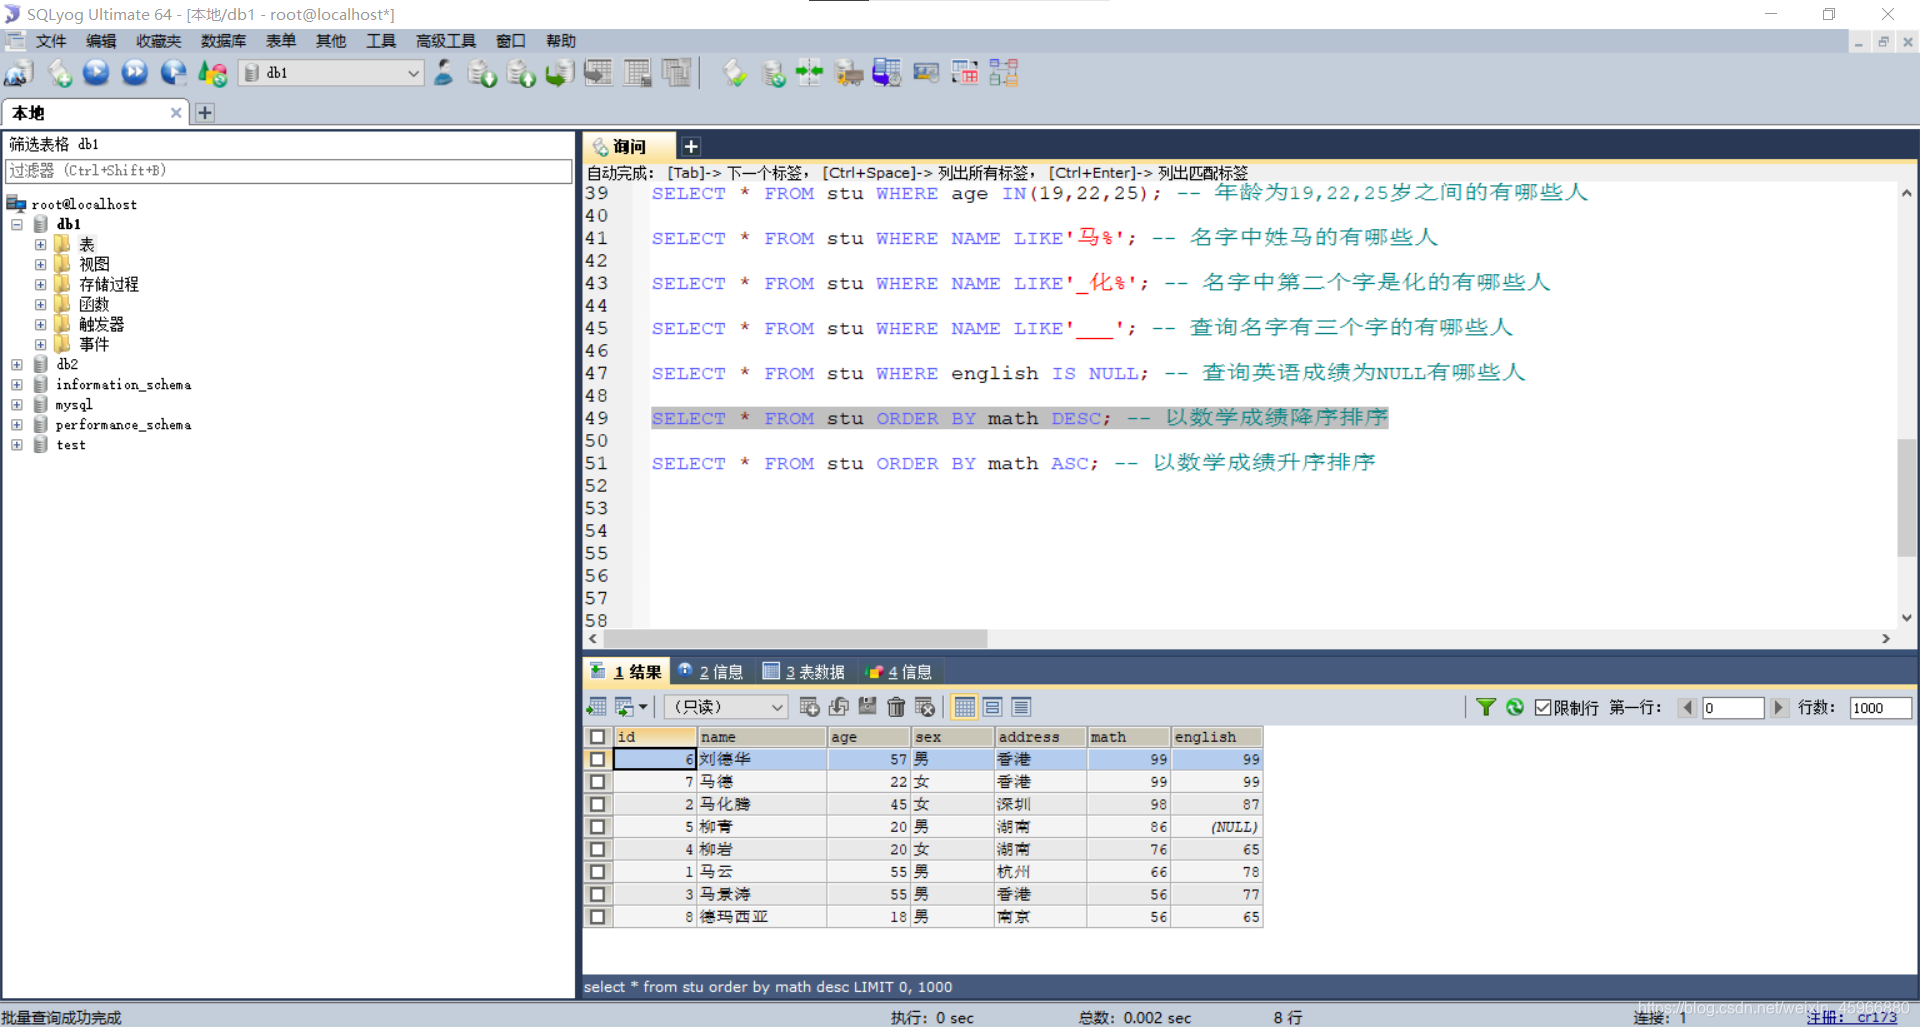This screenshot has height=1027, width=1920.
Task: Switch to form view mode
Action: (x=993, y=707)
